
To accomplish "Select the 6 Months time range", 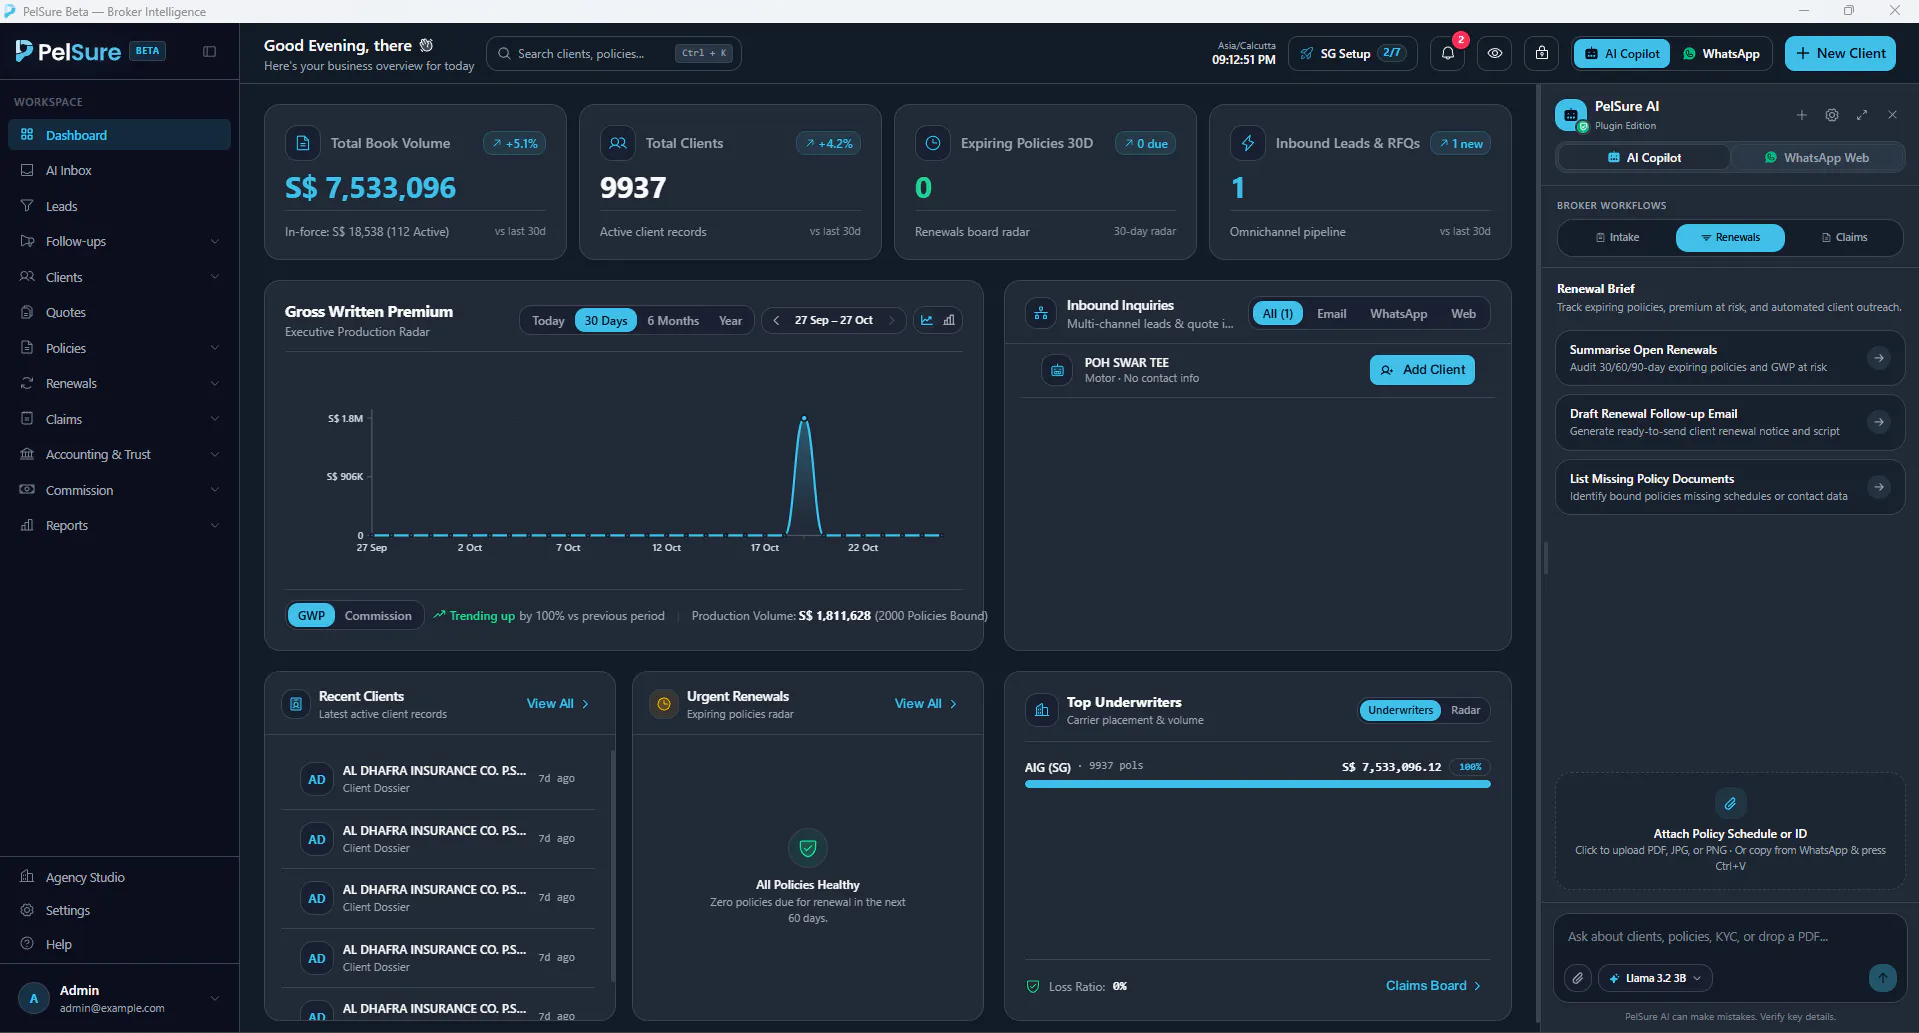I will (x=673, y=321).
